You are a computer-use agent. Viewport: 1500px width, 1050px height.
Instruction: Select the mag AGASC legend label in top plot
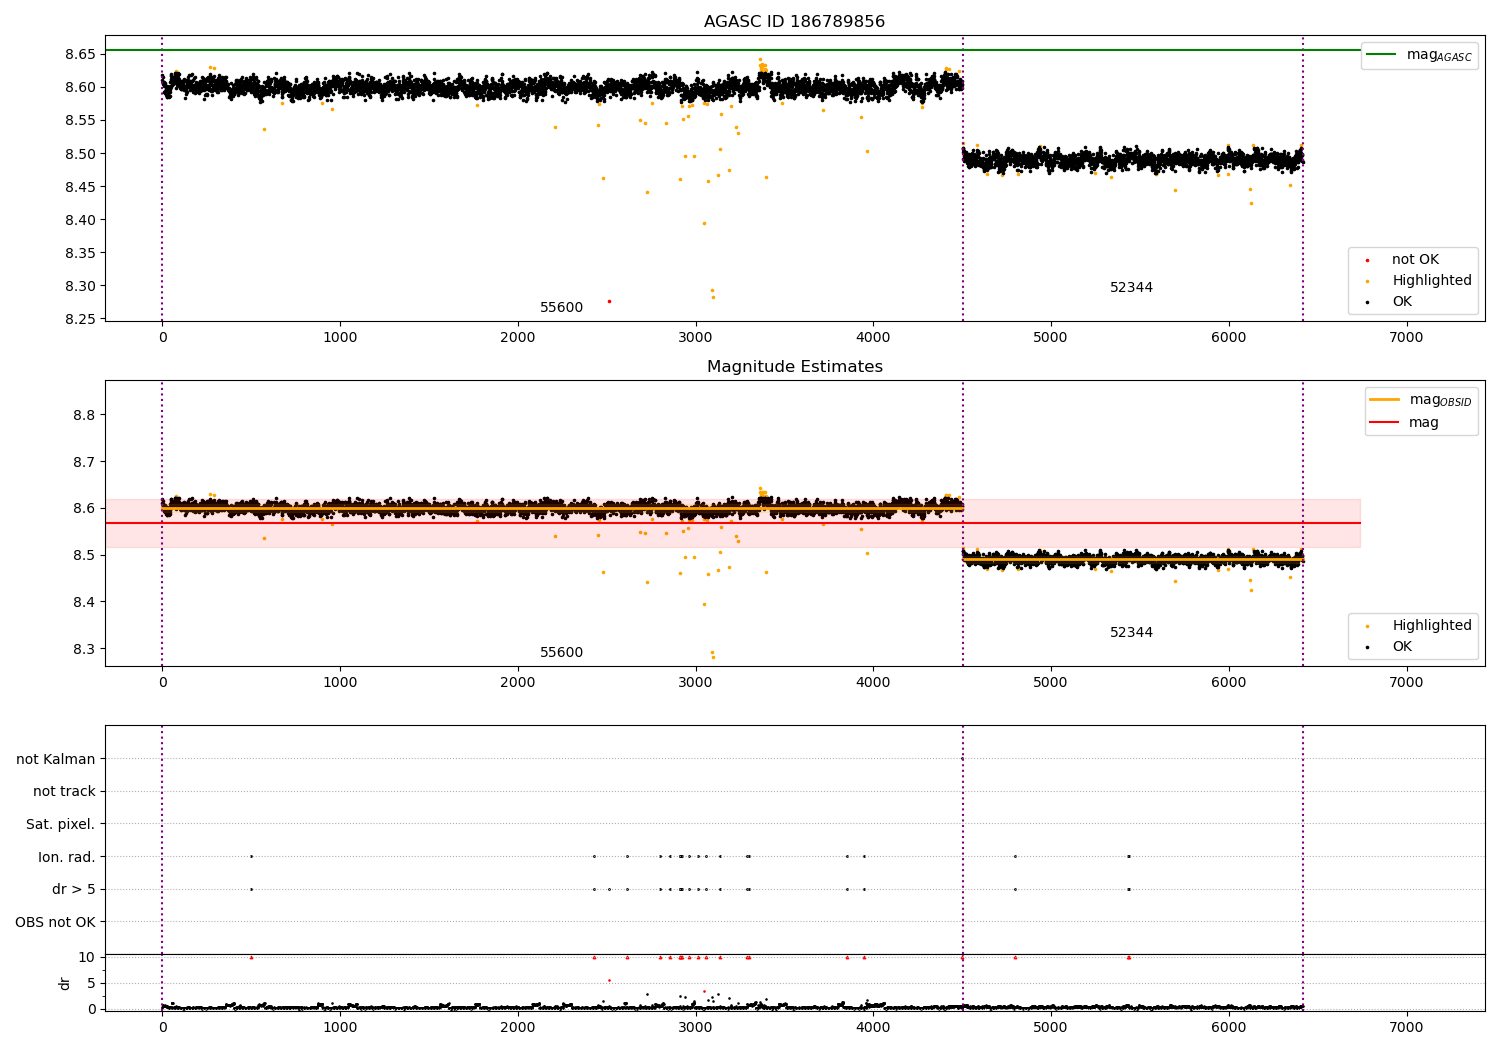[1439, 55]
